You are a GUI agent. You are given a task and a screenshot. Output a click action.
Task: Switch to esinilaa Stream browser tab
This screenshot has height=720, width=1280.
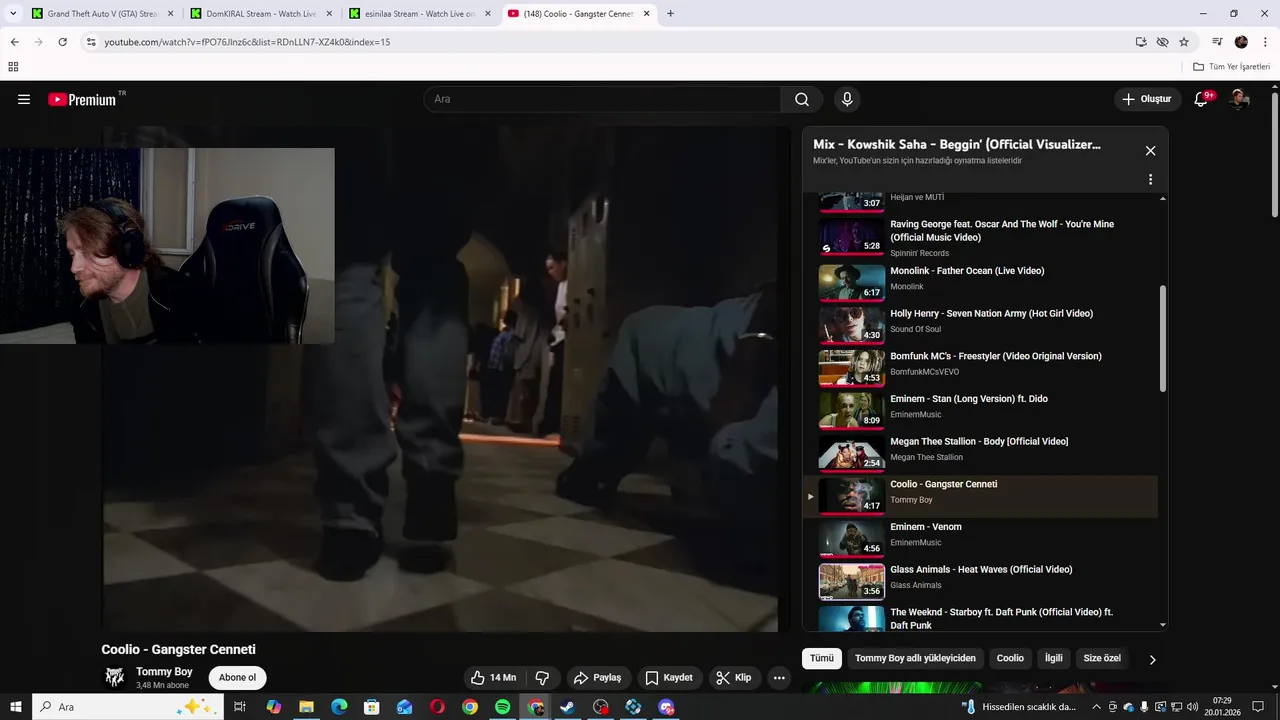pos(420,14)
